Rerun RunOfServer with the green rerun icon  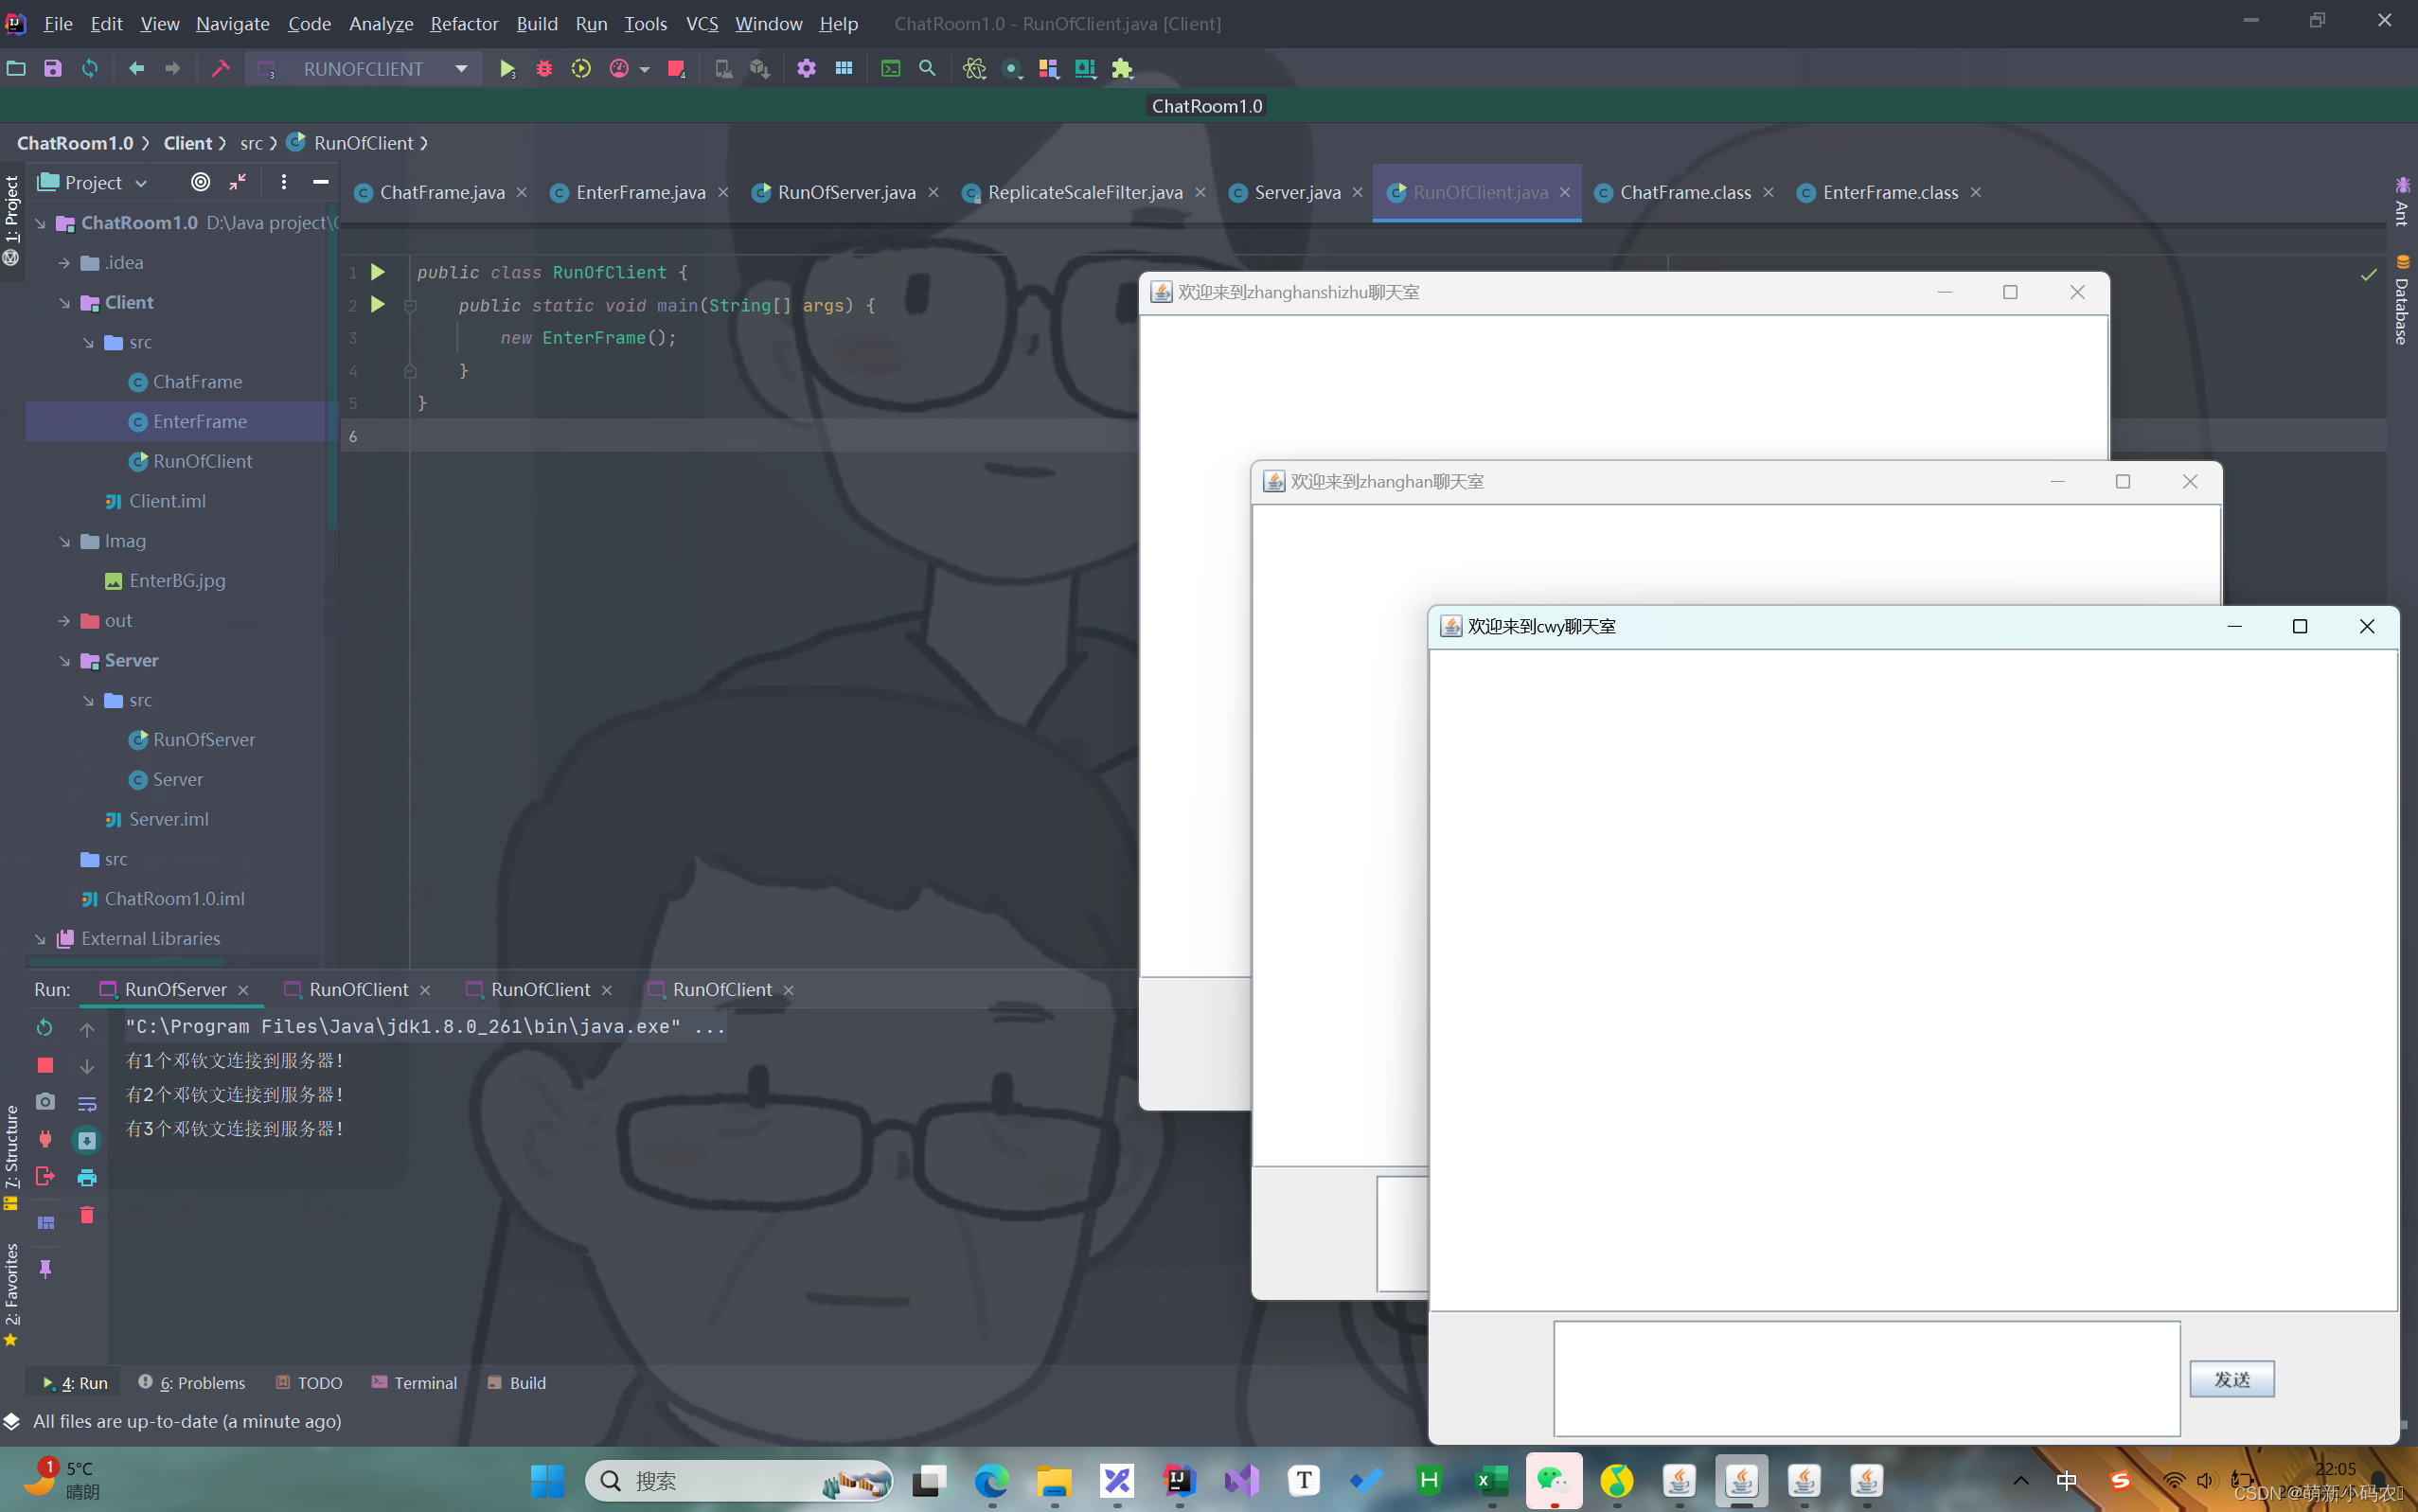pos(45,1027)
